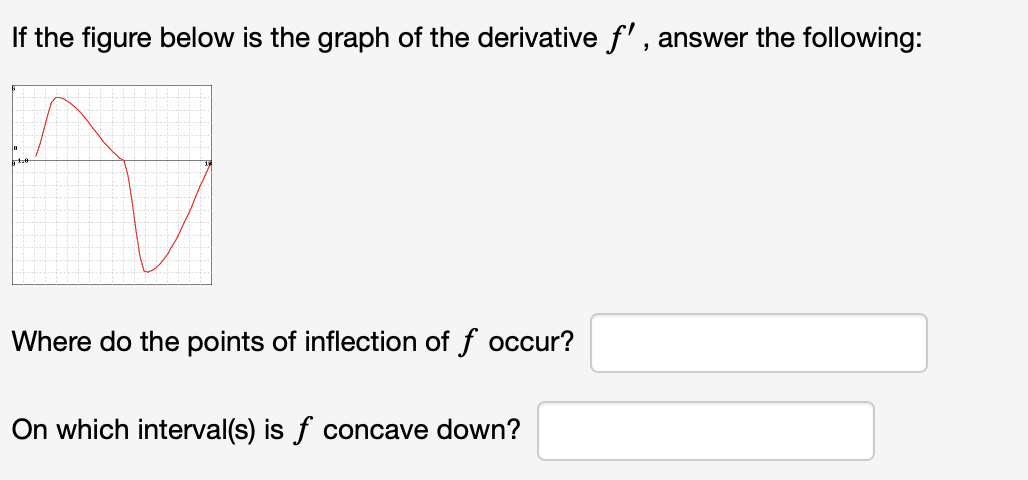Screen dimensions: 1028x480
Task: Open the derivative graph image
Action: click(111, 185)
